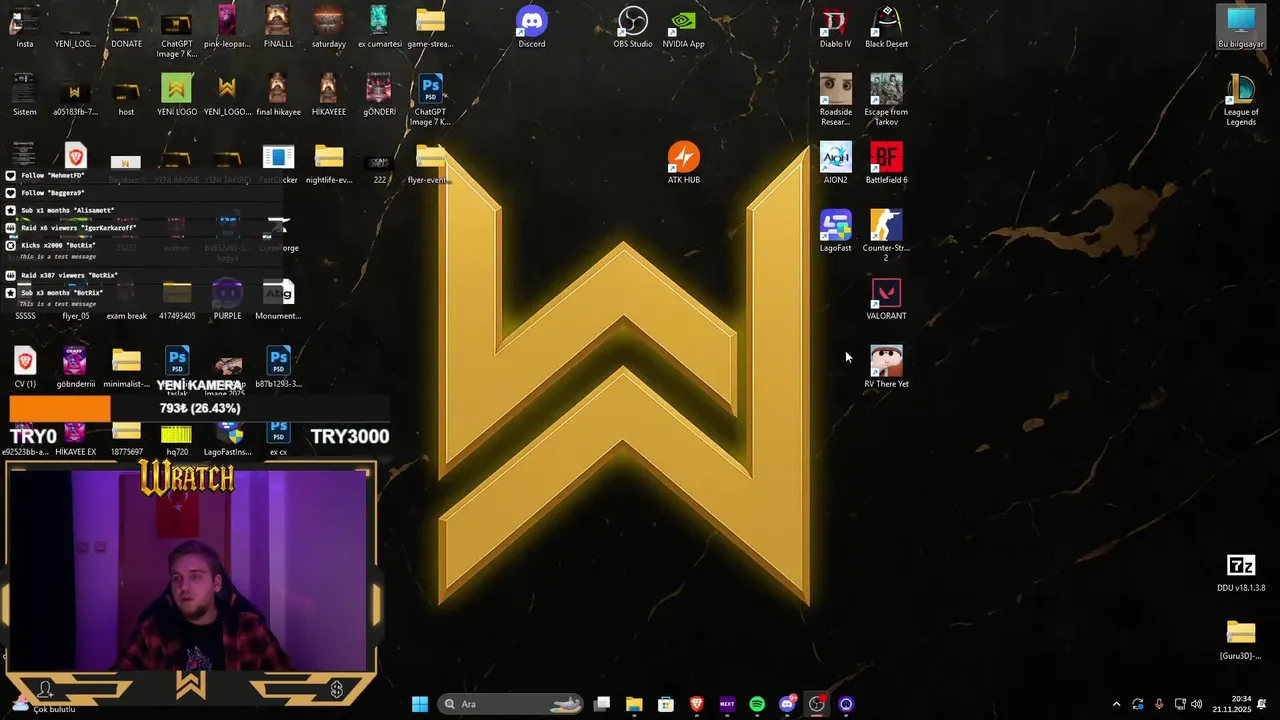Open Brave browser from taskbar
This screenshot has width=1280, height=720.
697,704
